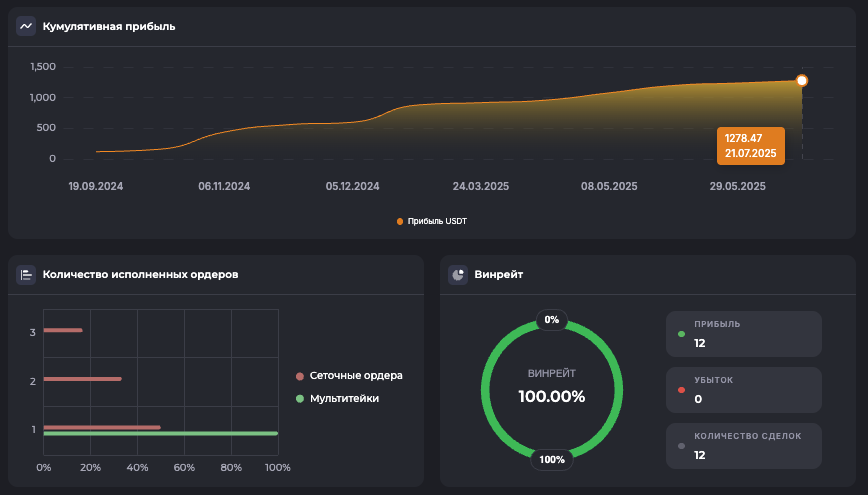This screenshot has height=495, width=868.
Task: Click the end-point marker on profit line
Action: [802, 81]
